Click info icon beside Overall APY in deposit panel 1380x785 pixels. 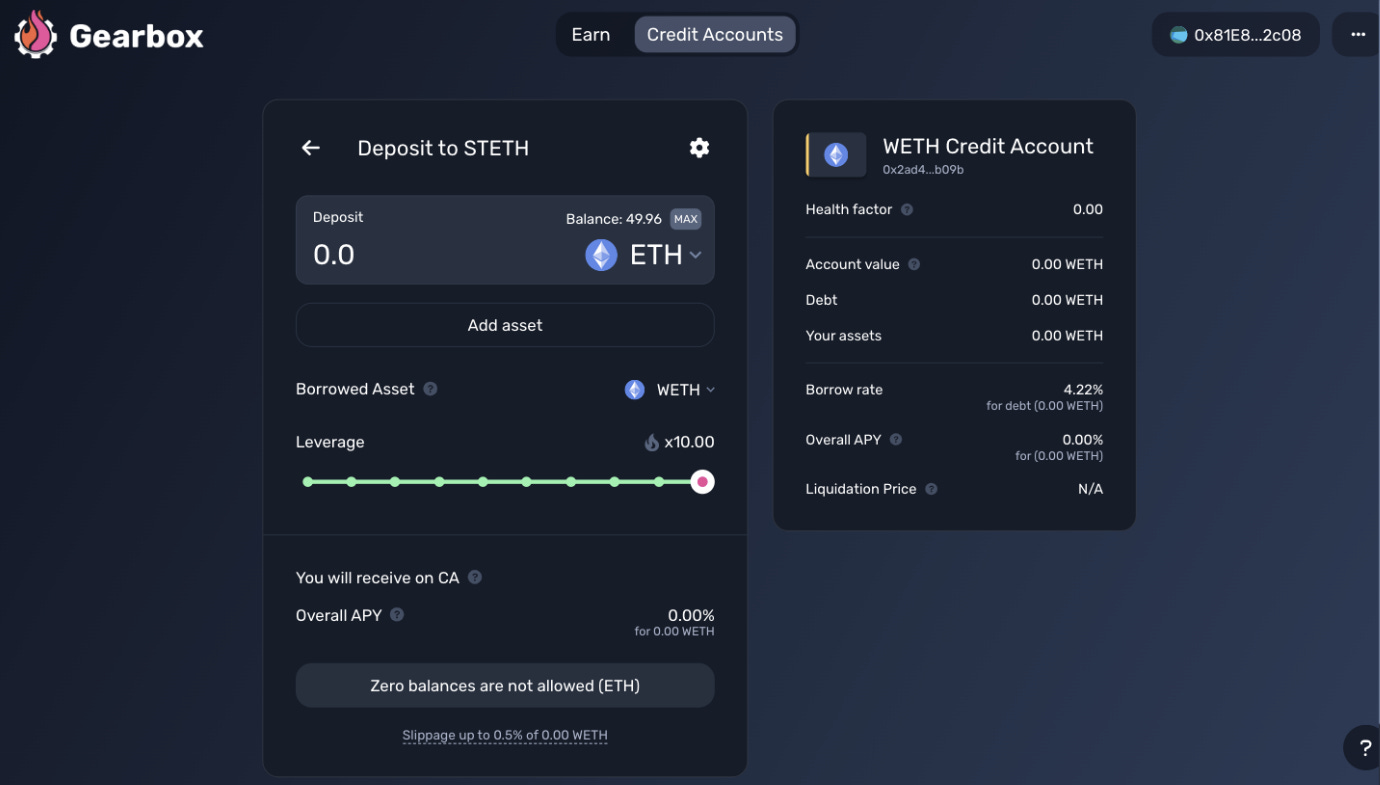click(397, 615)
